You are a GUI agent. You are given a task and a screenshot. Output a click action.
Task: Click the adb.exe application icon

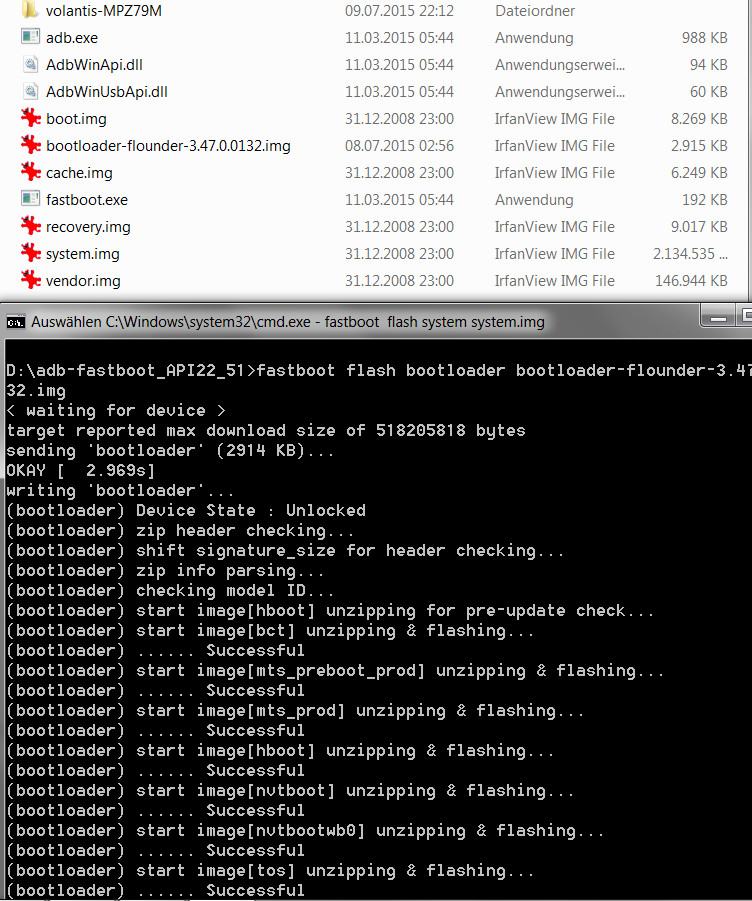click(30, 38)
